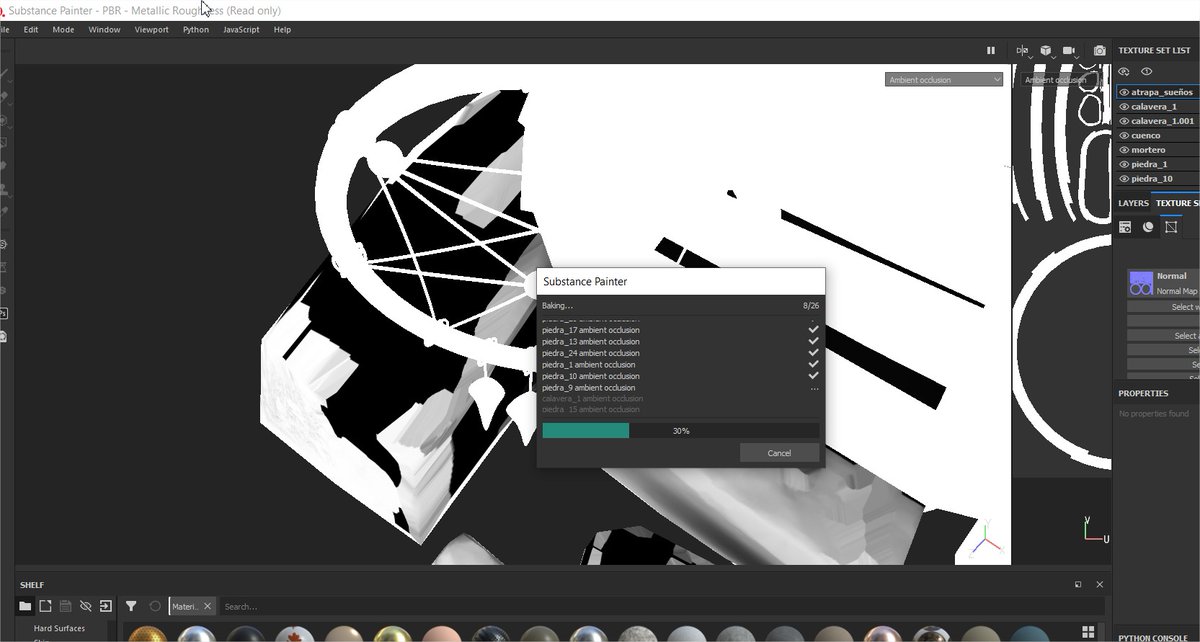This screenshot has height=642, width=1200.
Task: Open the shader sphere sub-tab icon
Action: point(1148,227)
